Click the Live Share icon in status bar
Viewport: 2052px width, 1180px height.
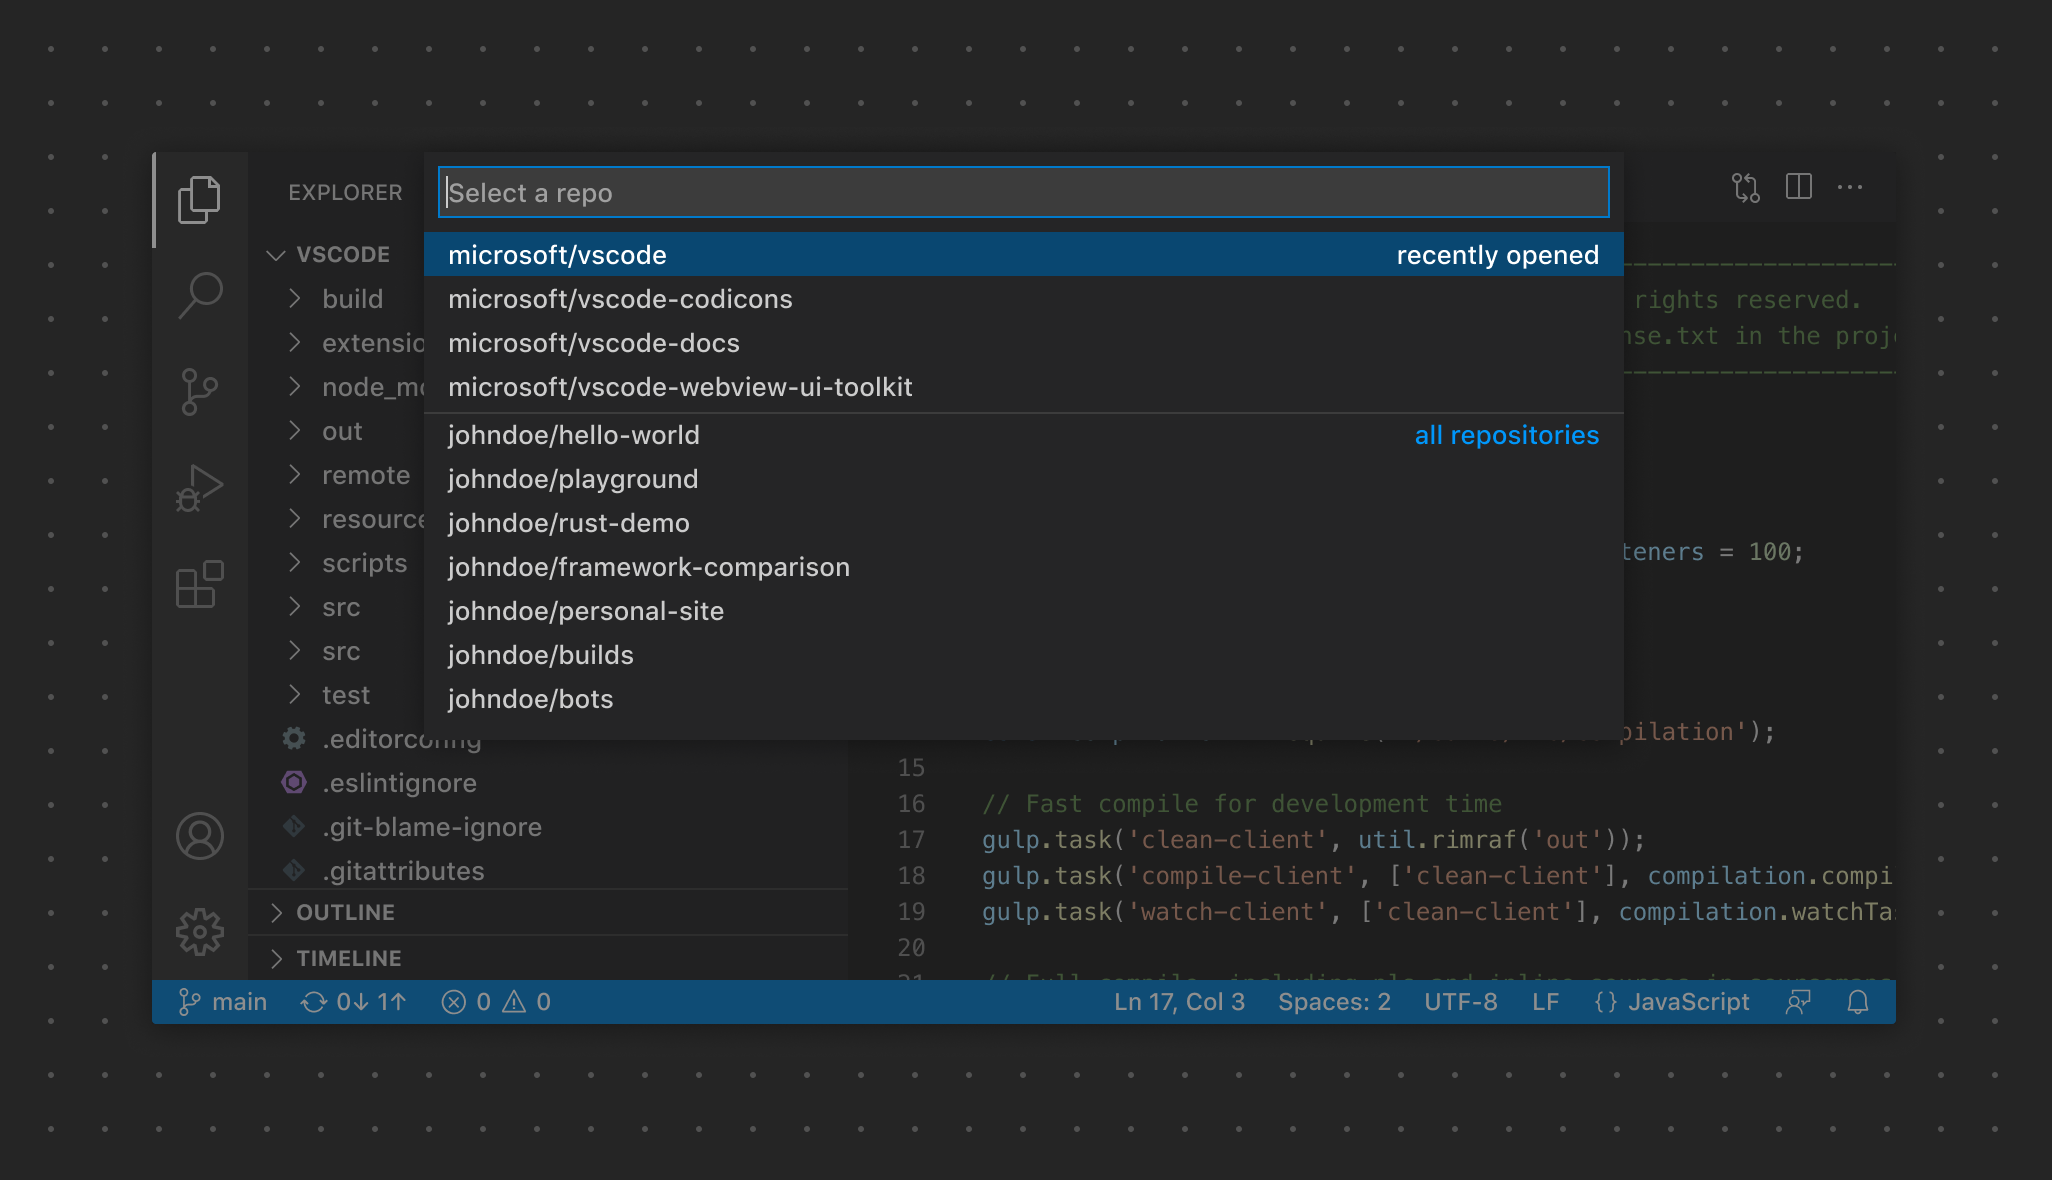click(x=1799, y=1001)
